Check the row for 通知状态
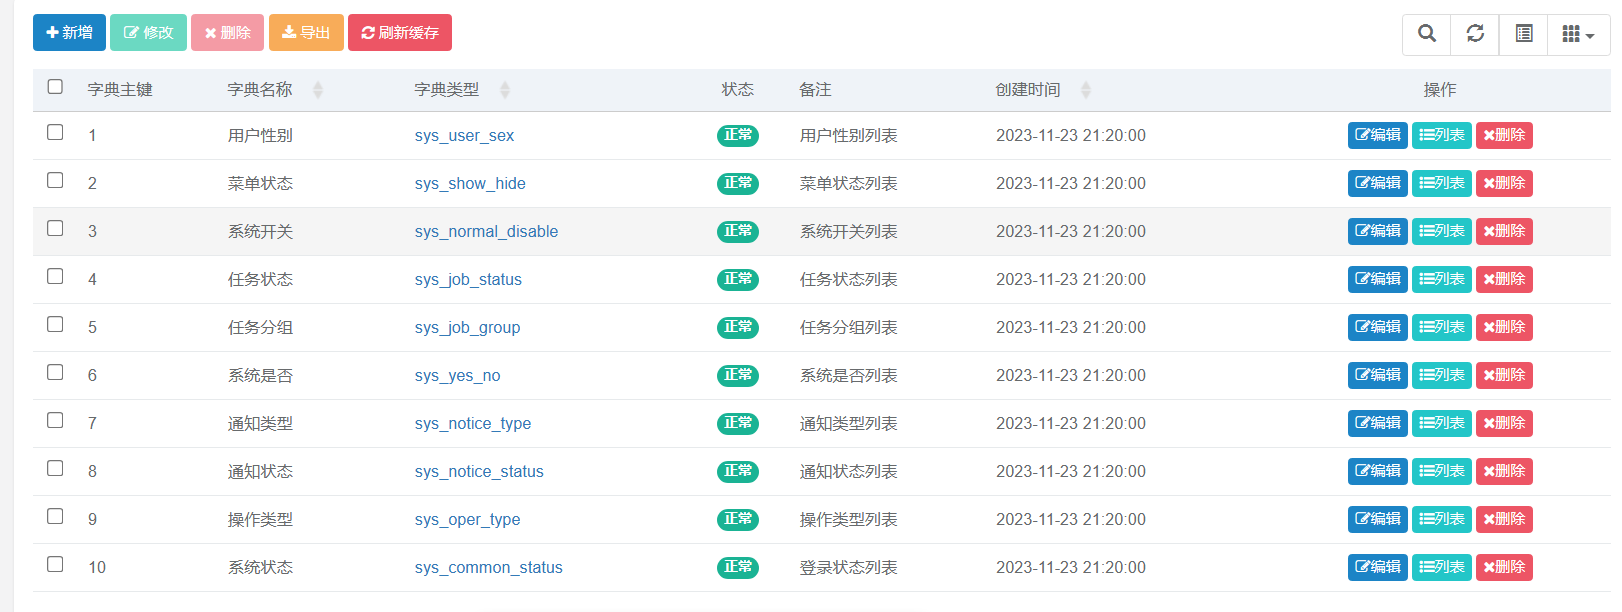The image size is (1622, 612). (55, 468)
